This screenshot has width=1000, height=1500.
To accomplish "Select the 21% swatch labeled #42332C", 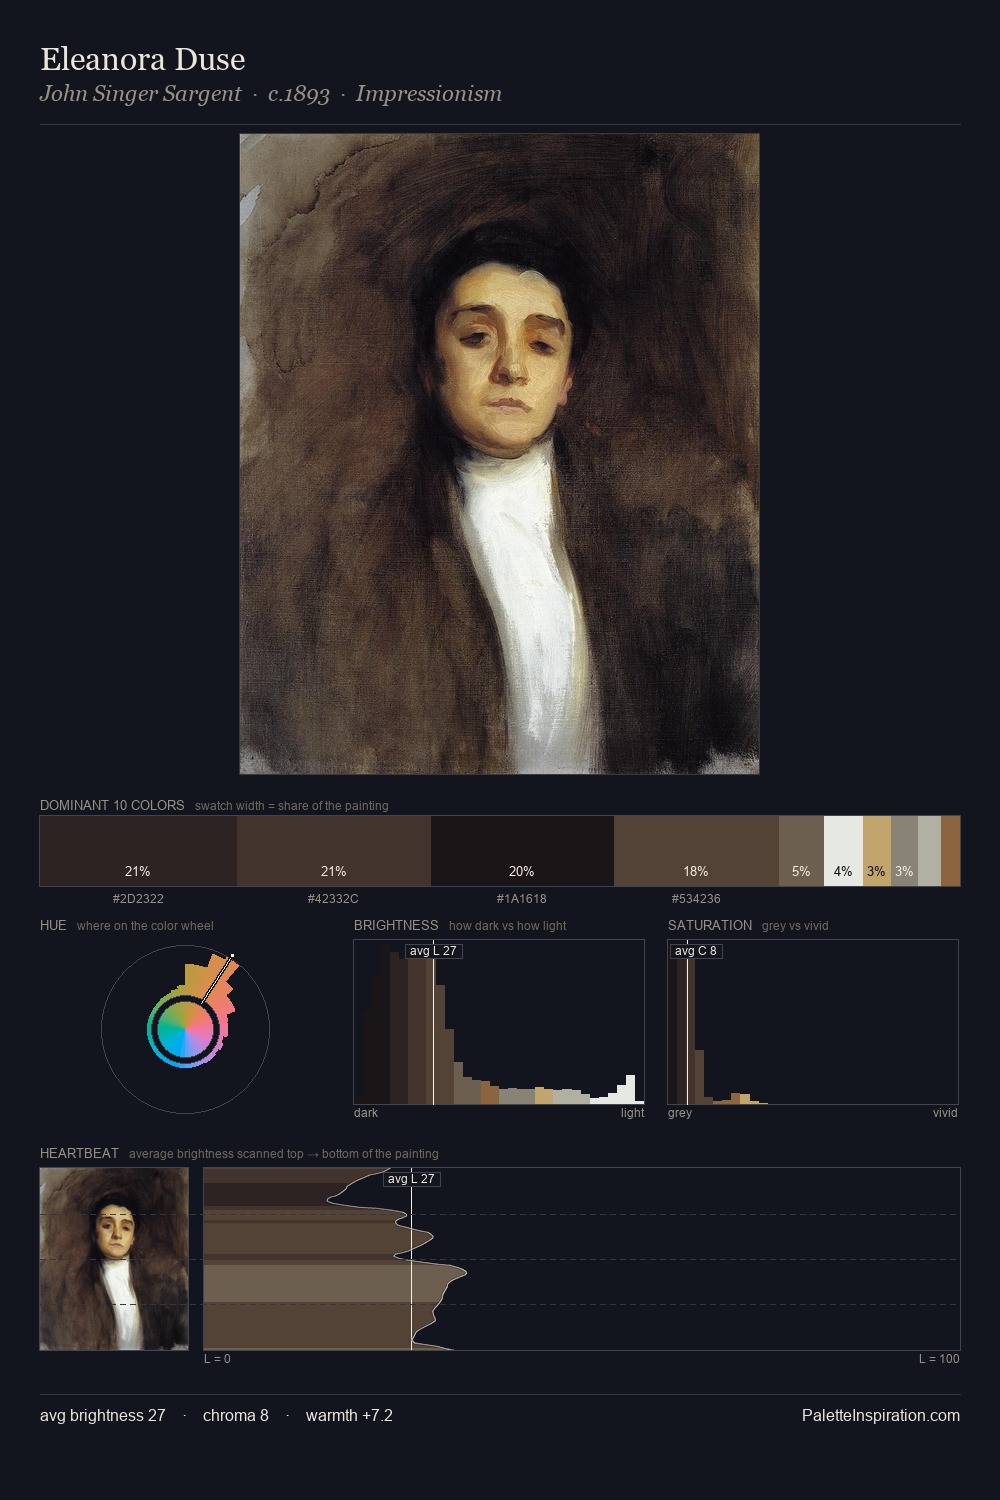I will (x=334, y=851).
